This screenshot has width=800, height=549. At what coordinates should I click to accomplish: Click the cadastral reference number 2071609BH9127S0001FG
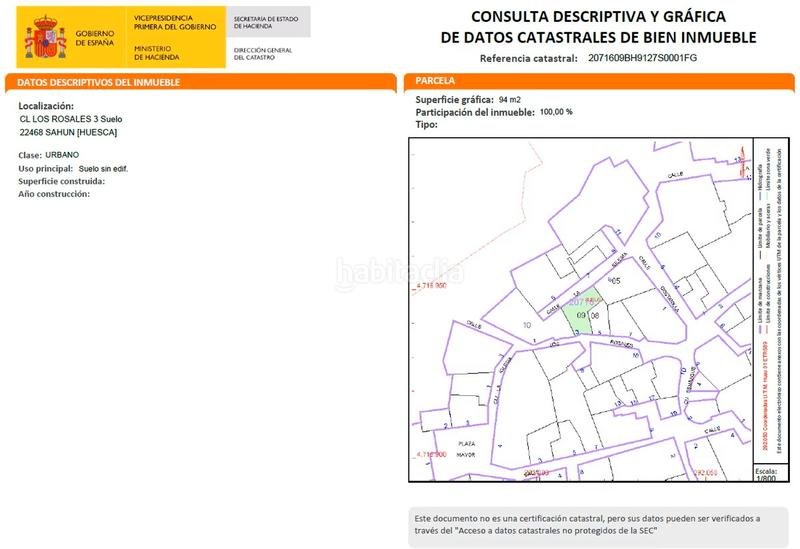pos(642,58)
